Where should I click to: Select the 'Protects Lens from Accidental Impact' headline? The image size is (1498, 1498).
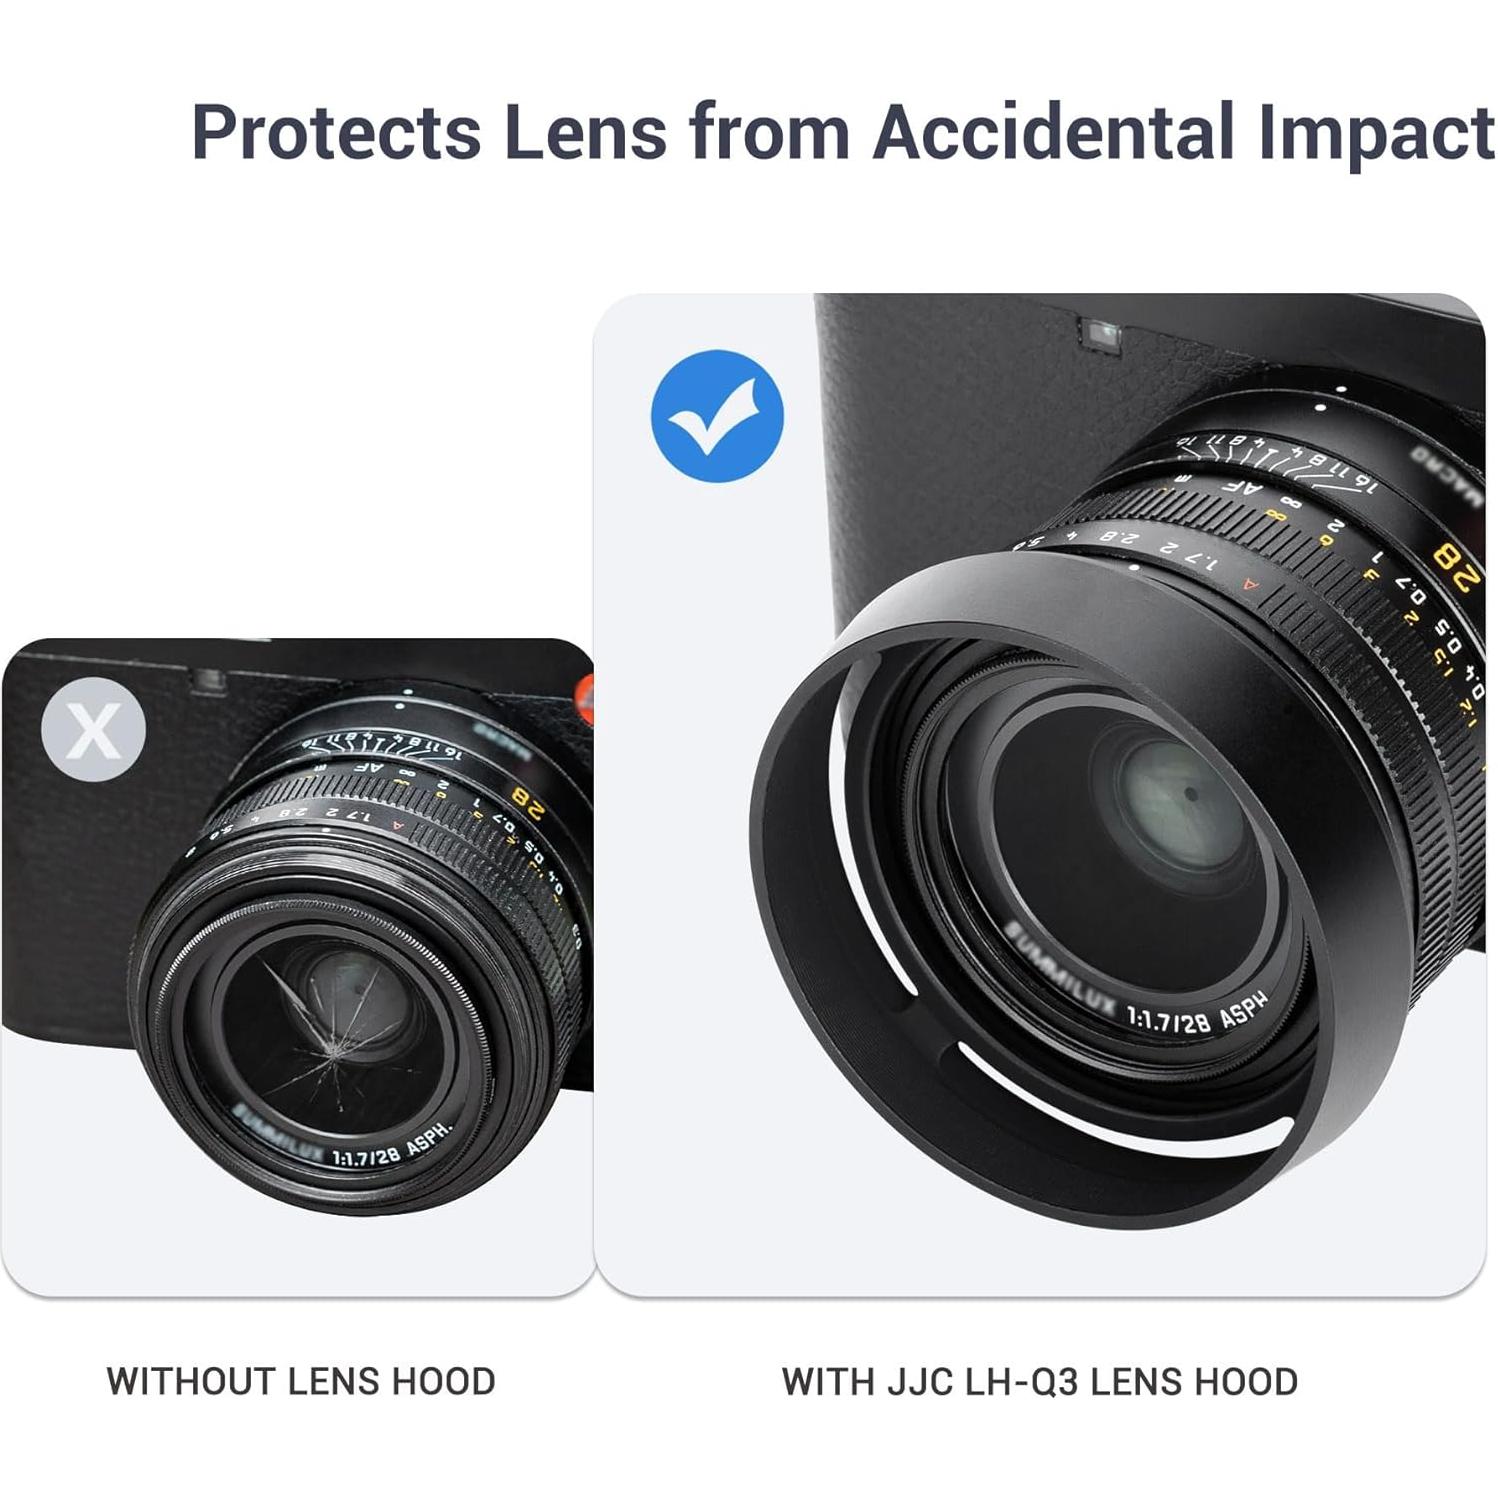pos(843,134)
